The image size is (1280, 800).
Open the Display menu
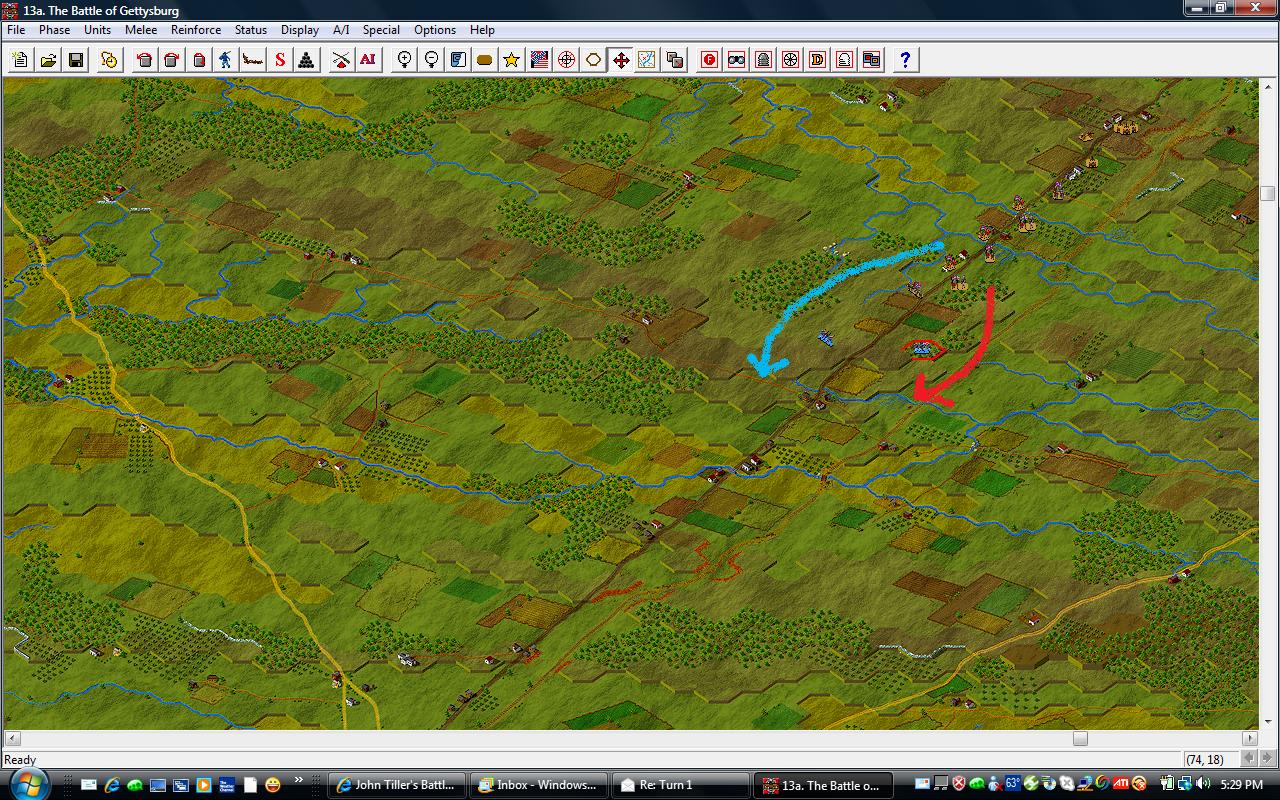[300, 30]
